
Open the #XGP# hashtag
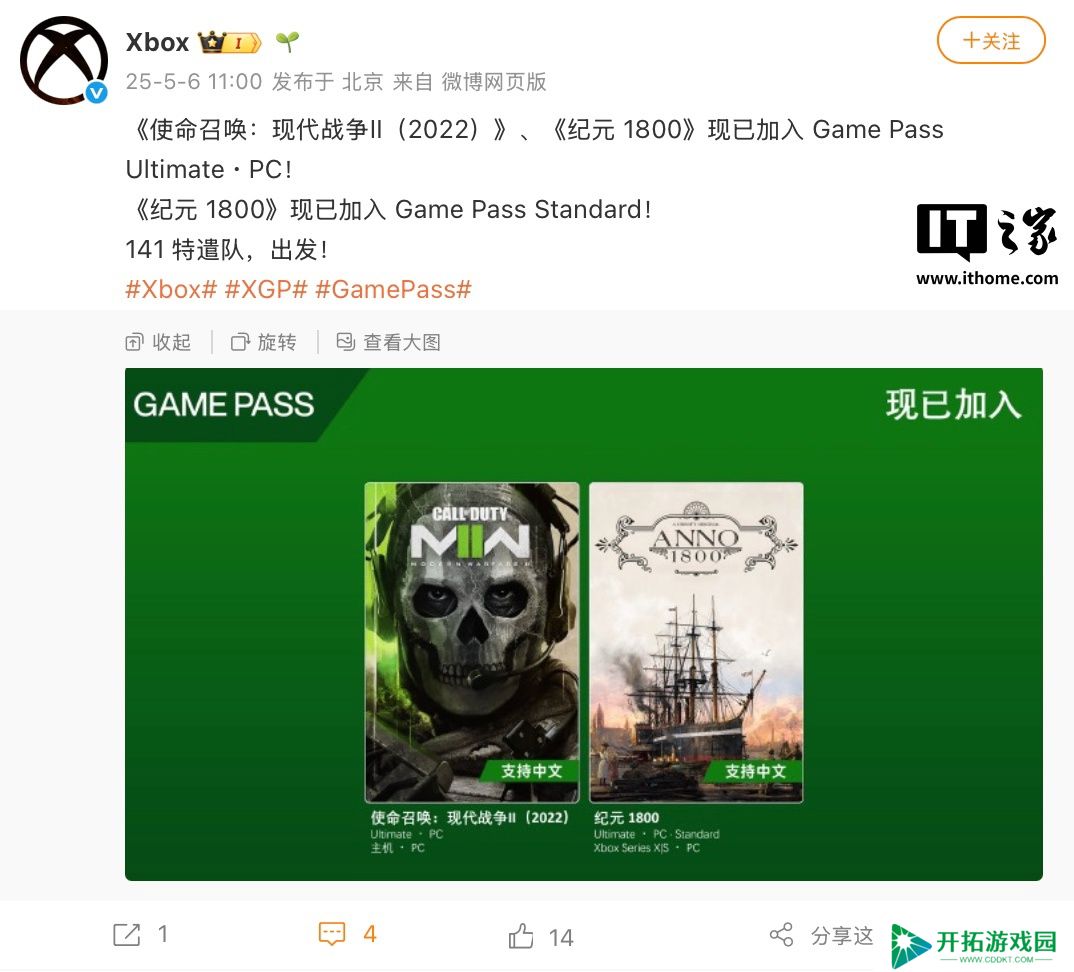[x=266, y=289]
